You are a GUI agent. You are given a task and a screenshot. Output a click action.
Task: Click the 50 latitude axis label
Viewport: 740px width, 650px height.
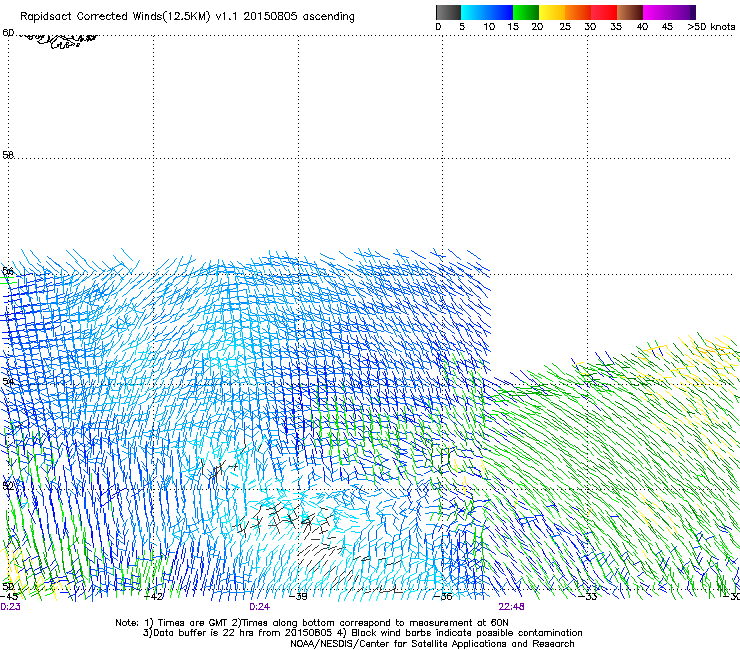pyautogui.click(x=8, y=586)
